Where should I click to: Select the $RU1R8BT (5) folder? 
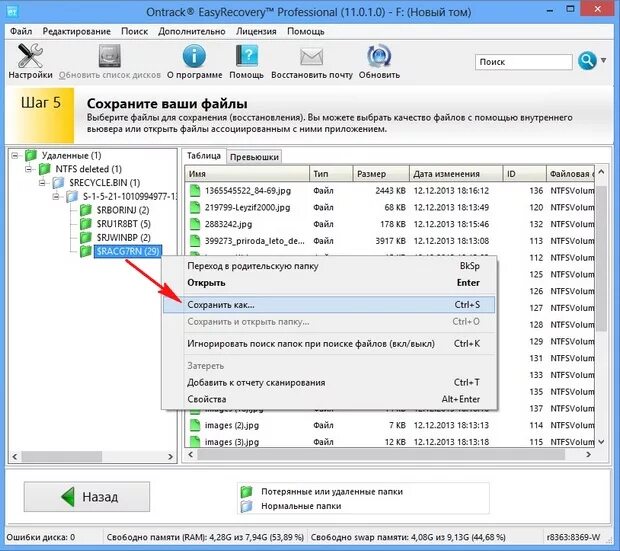click(123, 224)
